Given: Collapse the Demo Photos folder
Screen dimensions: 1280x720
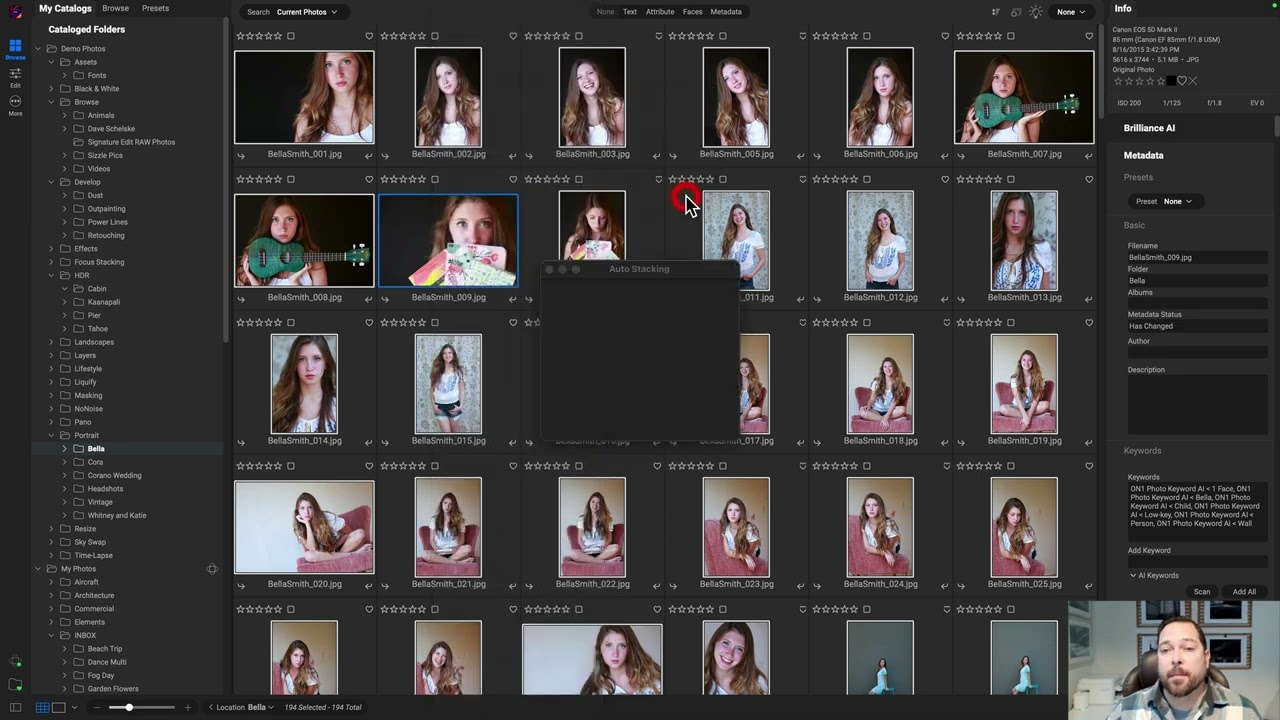Looking at the screenshot, I should click(x=38, y=48).
